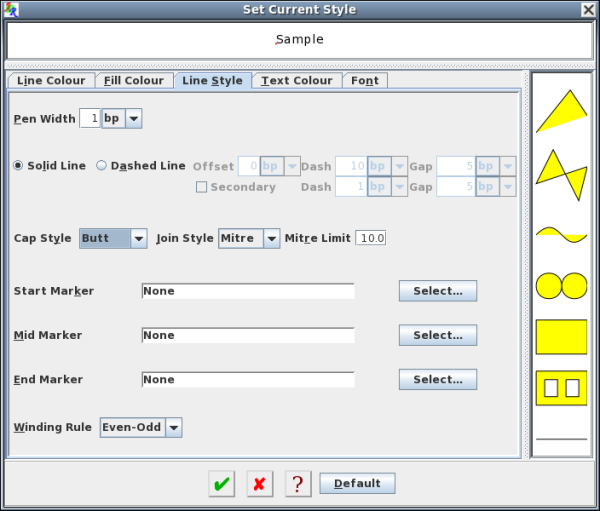Select the solid yellow rectangle sample

pyautogui.click(x=561, y=337)
